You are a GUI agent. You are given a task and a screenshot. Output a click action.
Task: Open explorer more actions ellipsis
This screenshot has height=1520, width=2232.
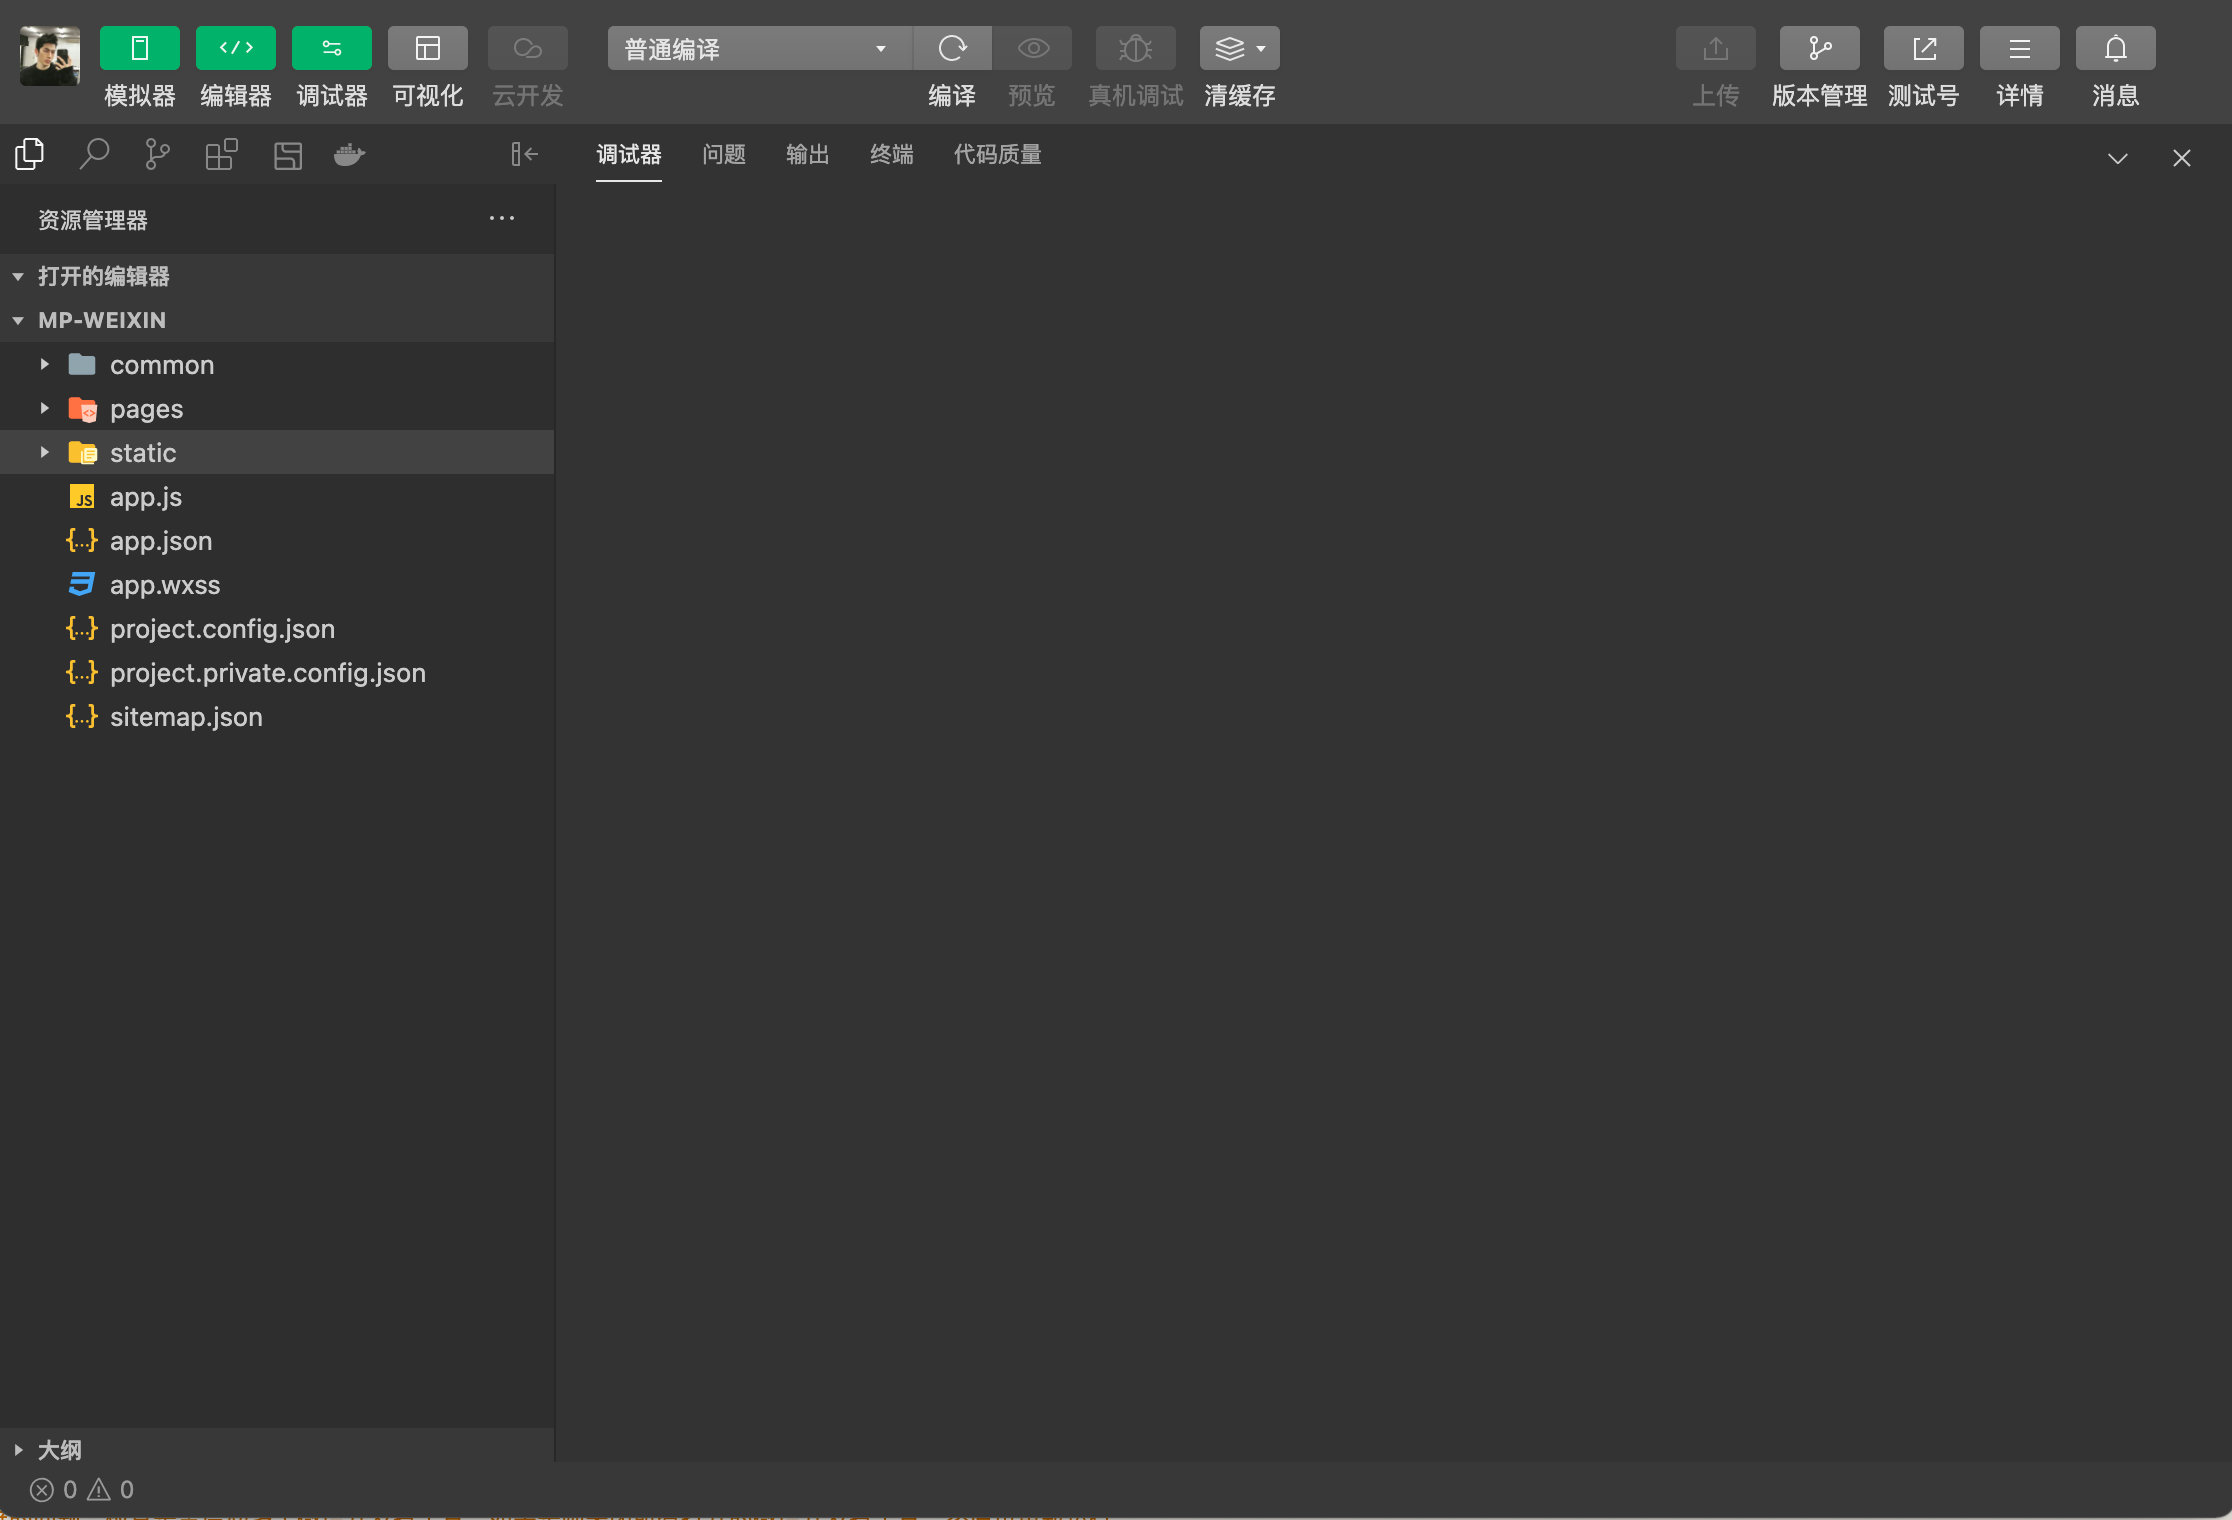click(501, 218)
